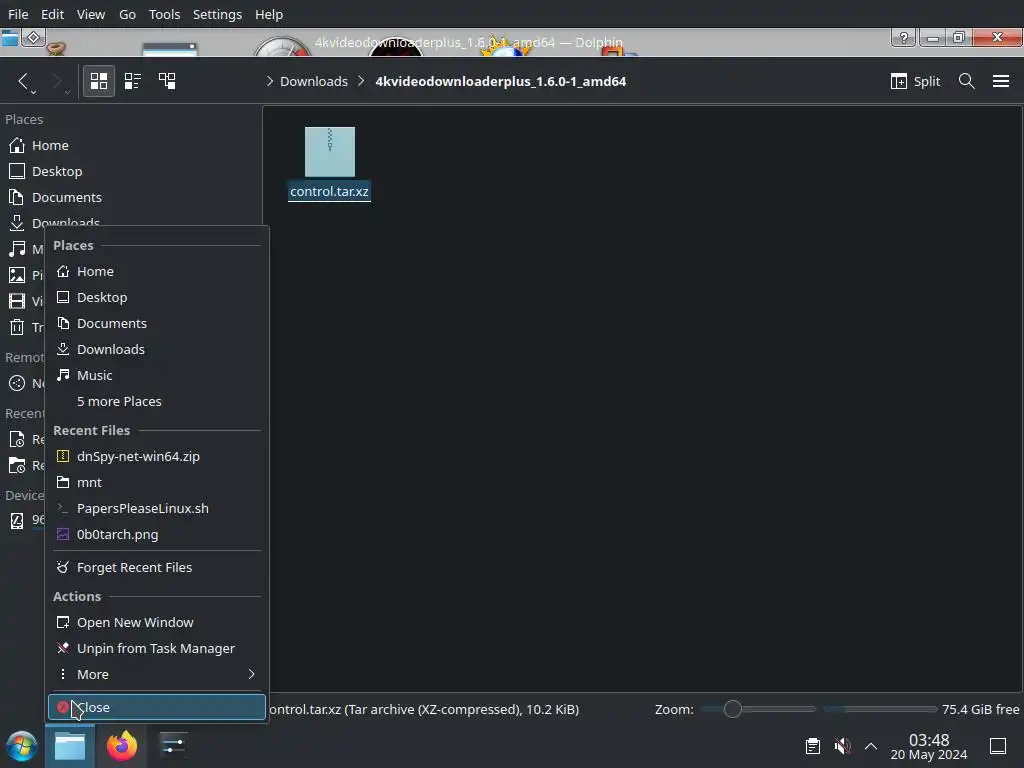
Task: Toggle Split view
Action: [916, 81]
